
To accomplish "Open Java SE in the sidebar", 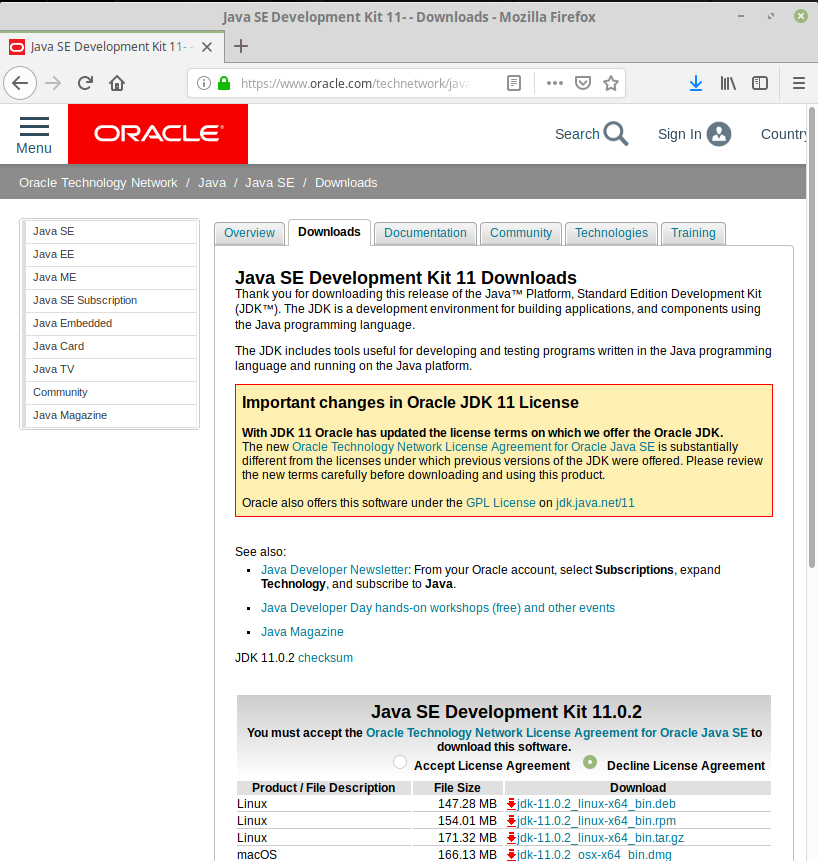I will 110,232.
